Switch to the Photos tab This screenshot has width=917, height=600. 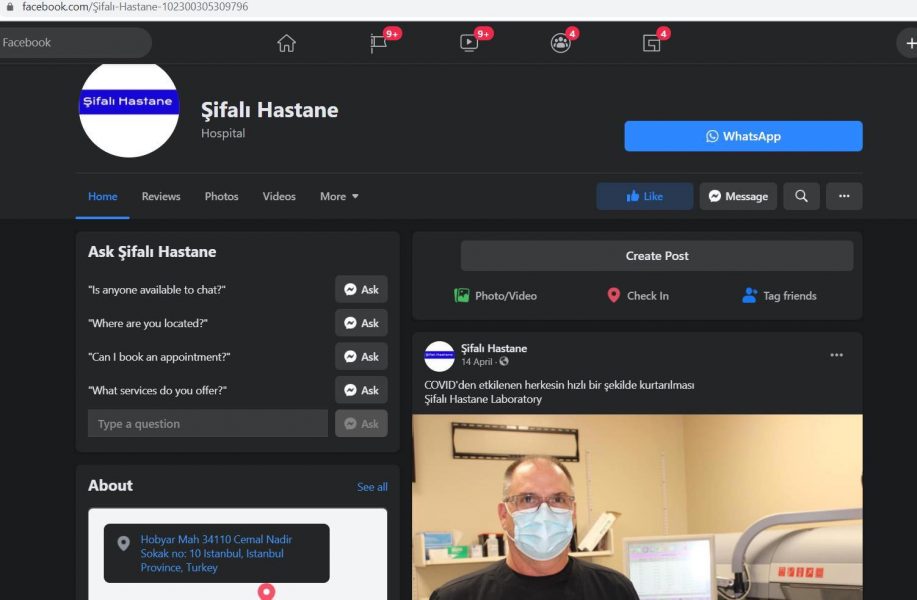(x=221, y=196)
